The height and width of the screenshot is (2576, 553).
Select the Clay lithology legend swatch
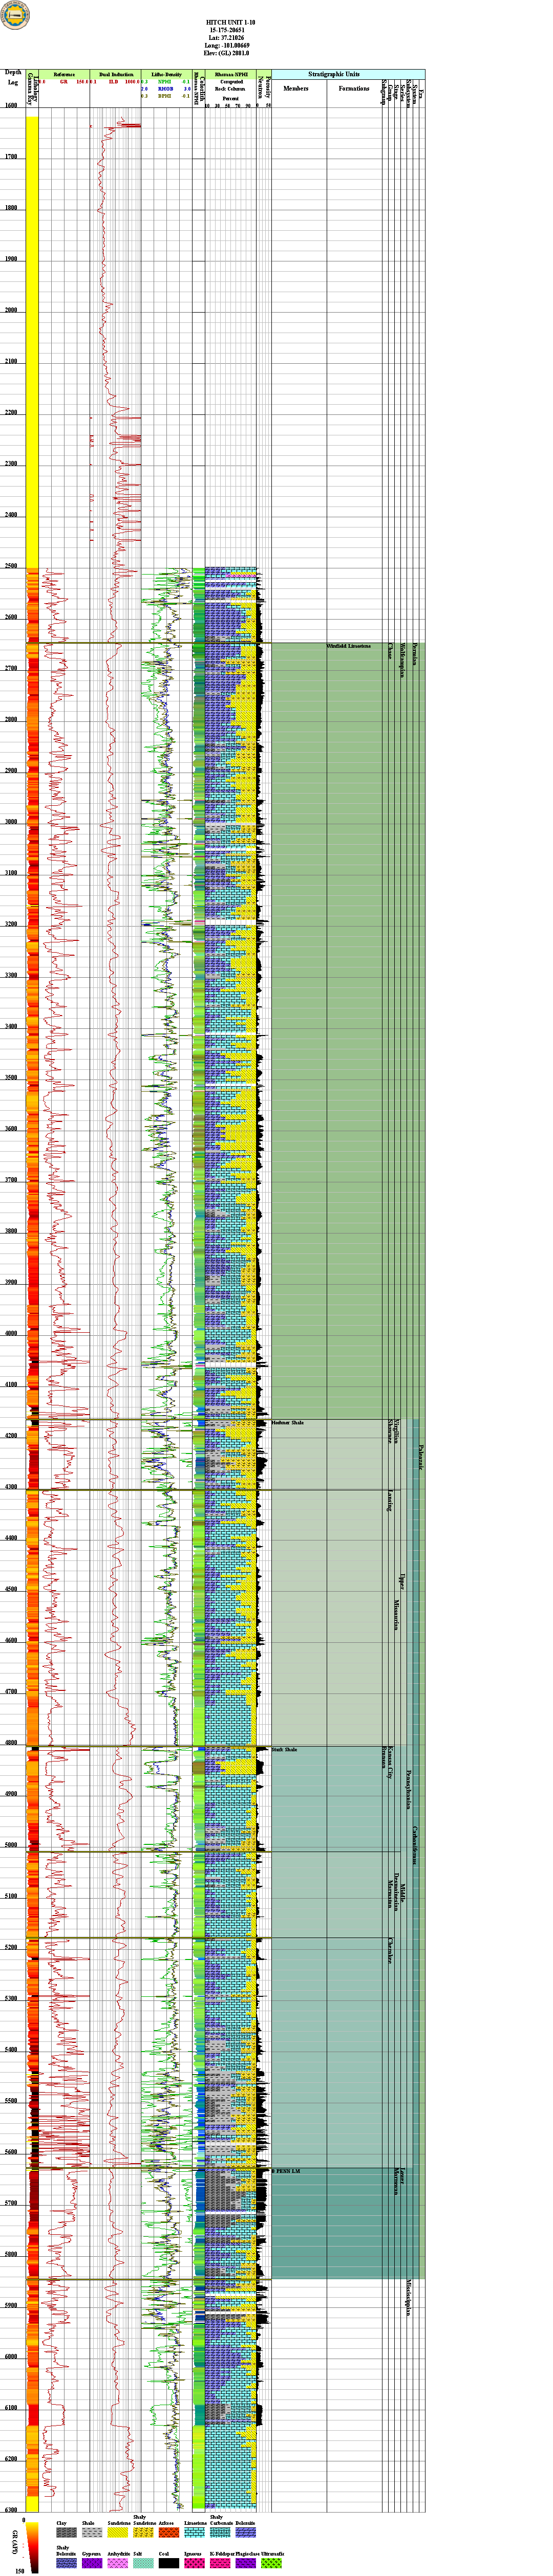[66, 2533]
